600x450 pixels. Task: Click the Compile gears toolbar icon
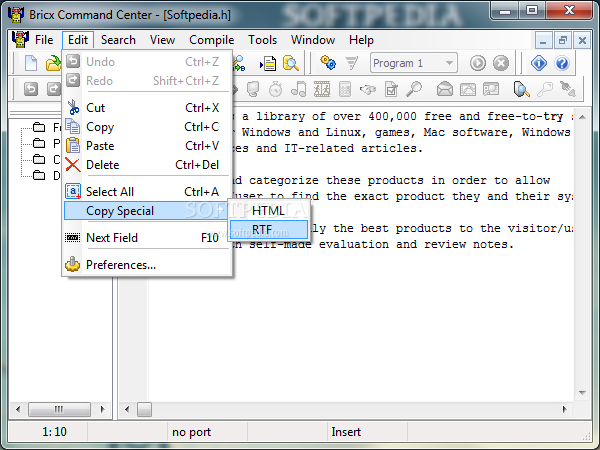[328, 63]
